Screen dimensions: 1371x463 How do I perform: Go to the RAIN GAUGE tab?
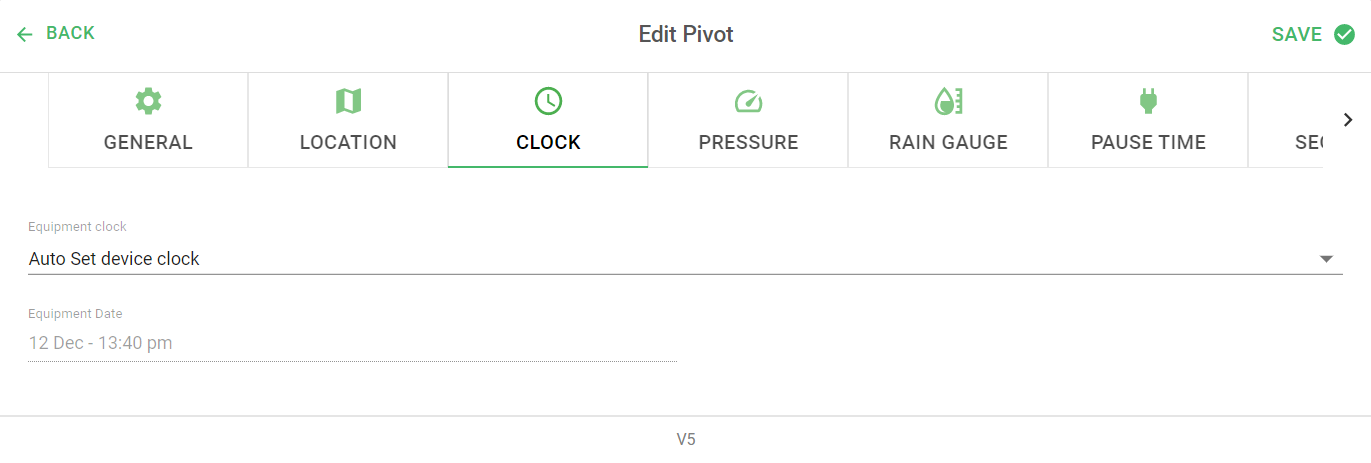pyautogui.click(x=948, y=120)
